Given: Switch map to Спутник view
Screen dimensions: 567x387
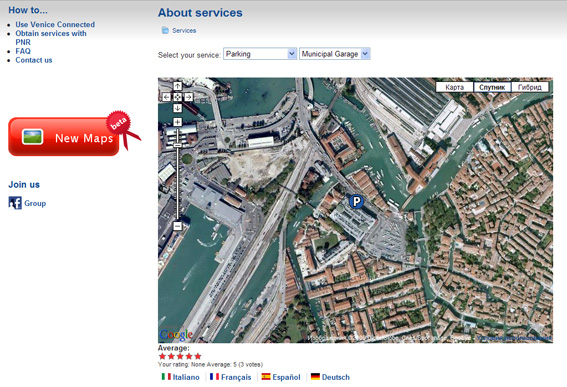Looking at the screenshot, I should pyautogui.click(x=492, y=87).
